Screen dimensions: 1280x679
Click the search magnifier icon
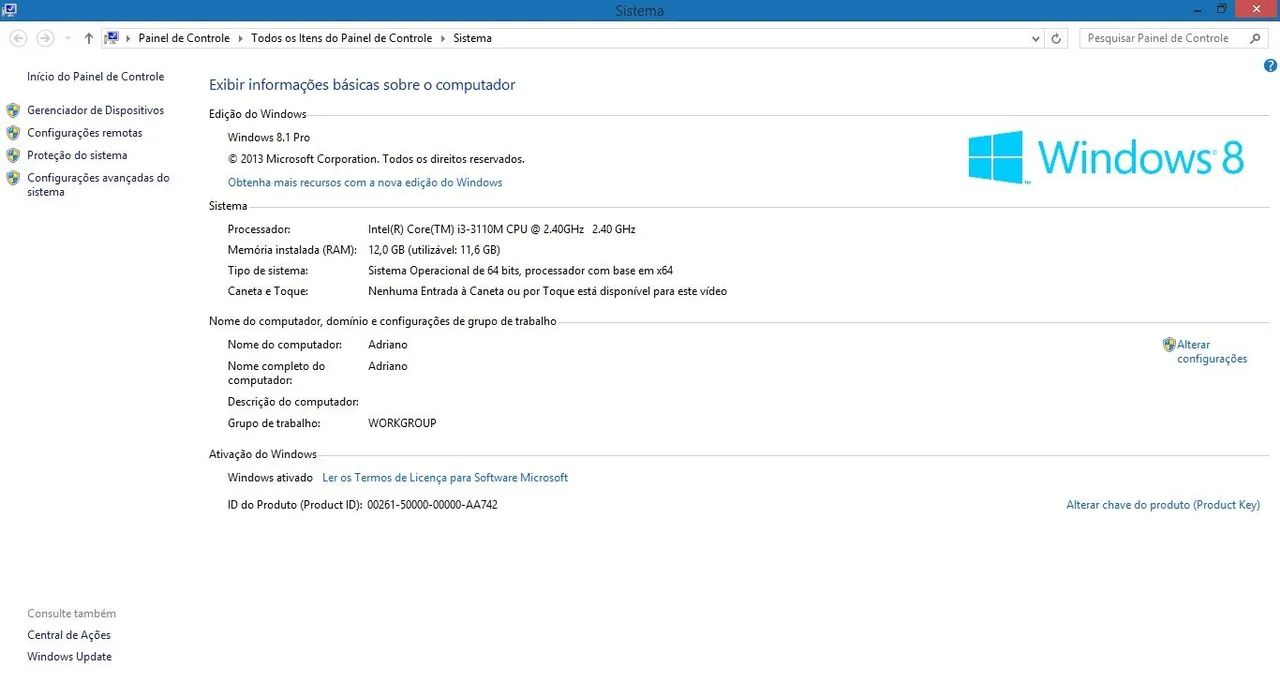pyautogui.click(x=1255, y=37)
